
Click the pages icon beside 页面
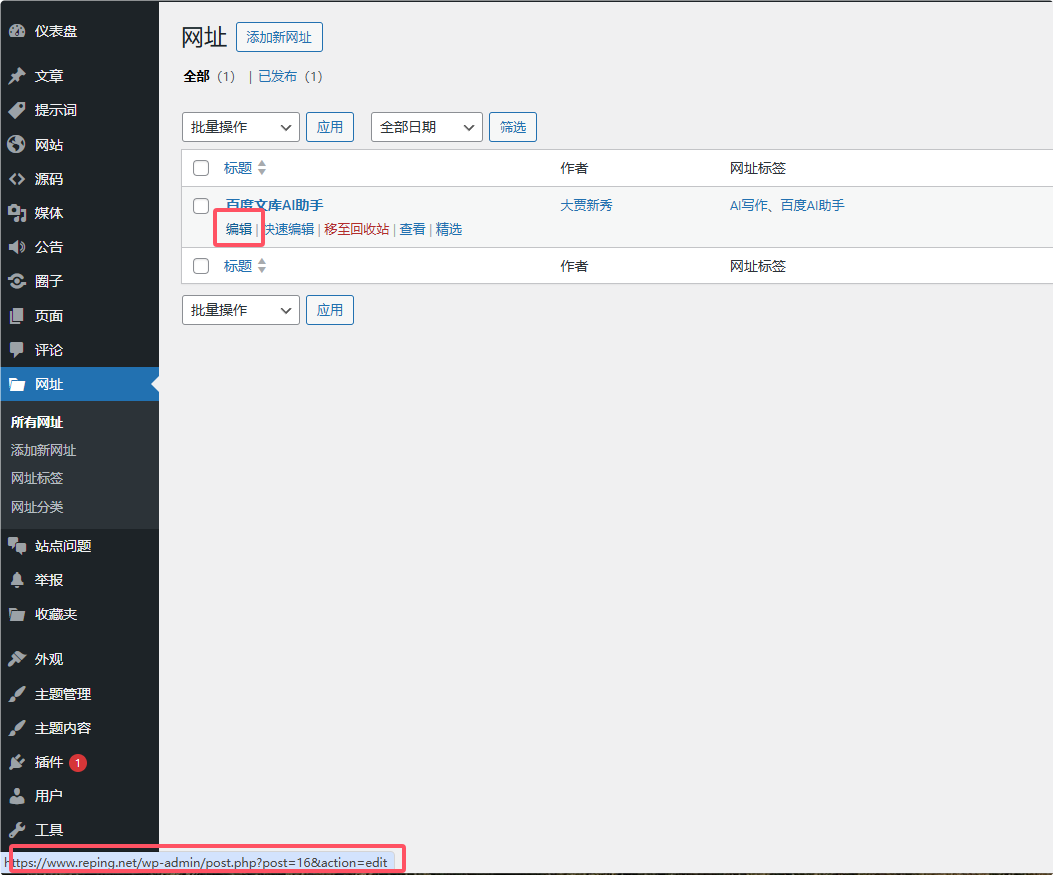coord(17,316)
